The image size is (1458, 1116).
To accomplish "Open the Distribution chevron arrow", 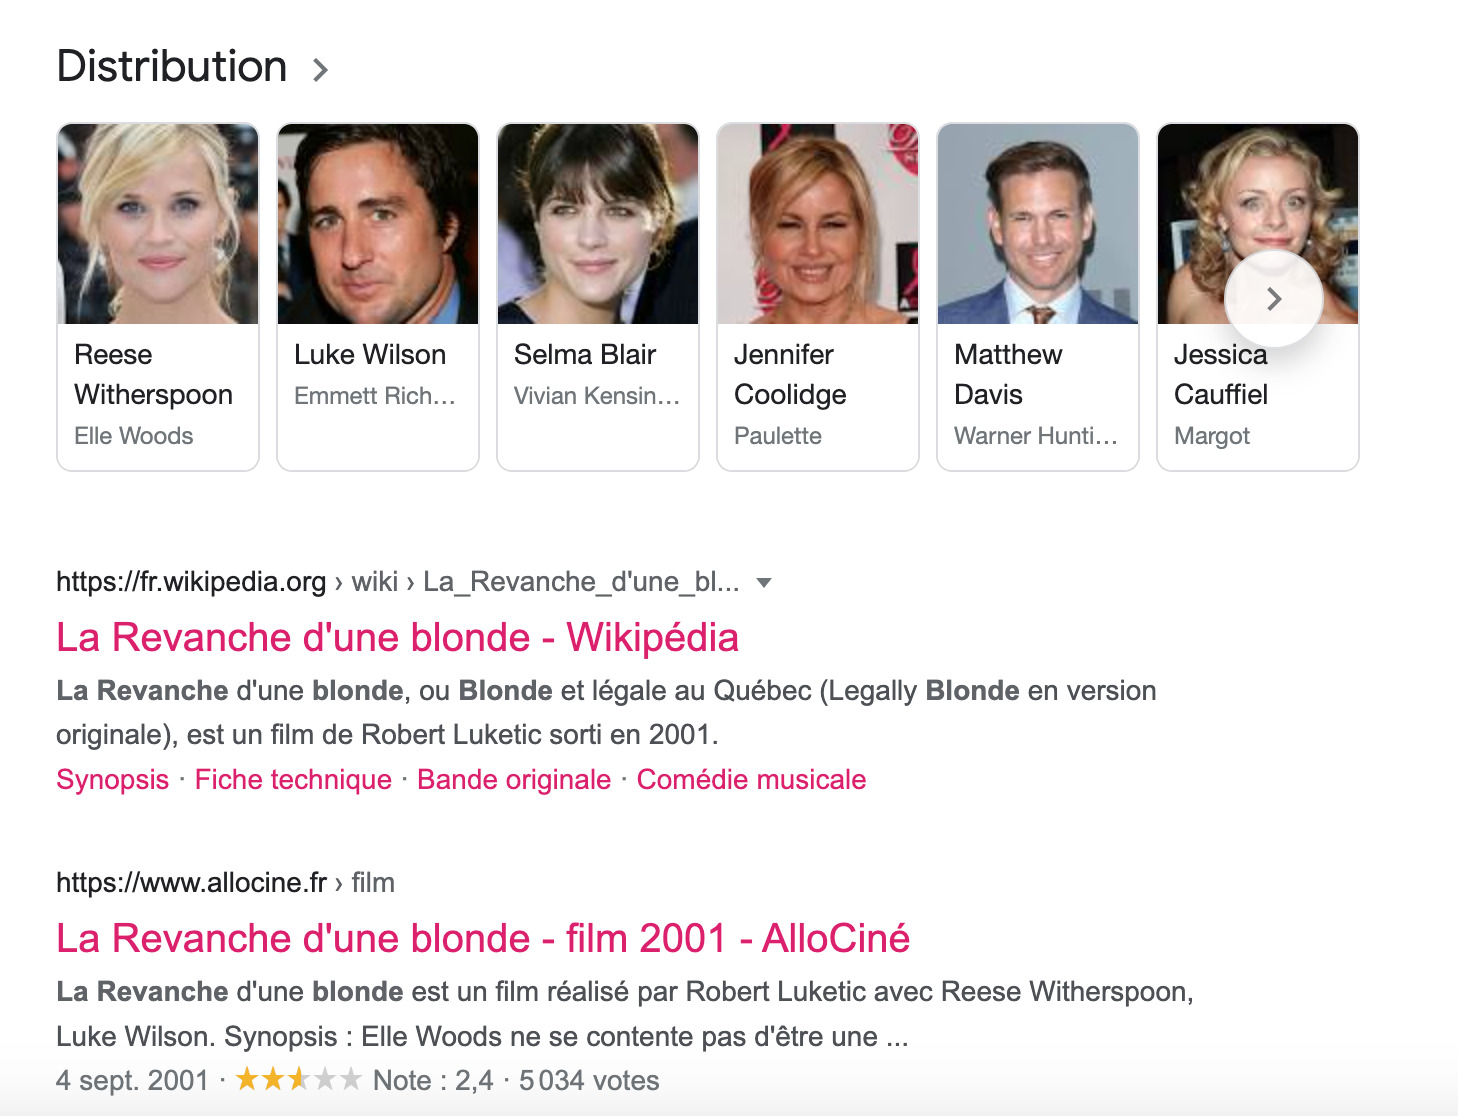I will coord(320,70).
